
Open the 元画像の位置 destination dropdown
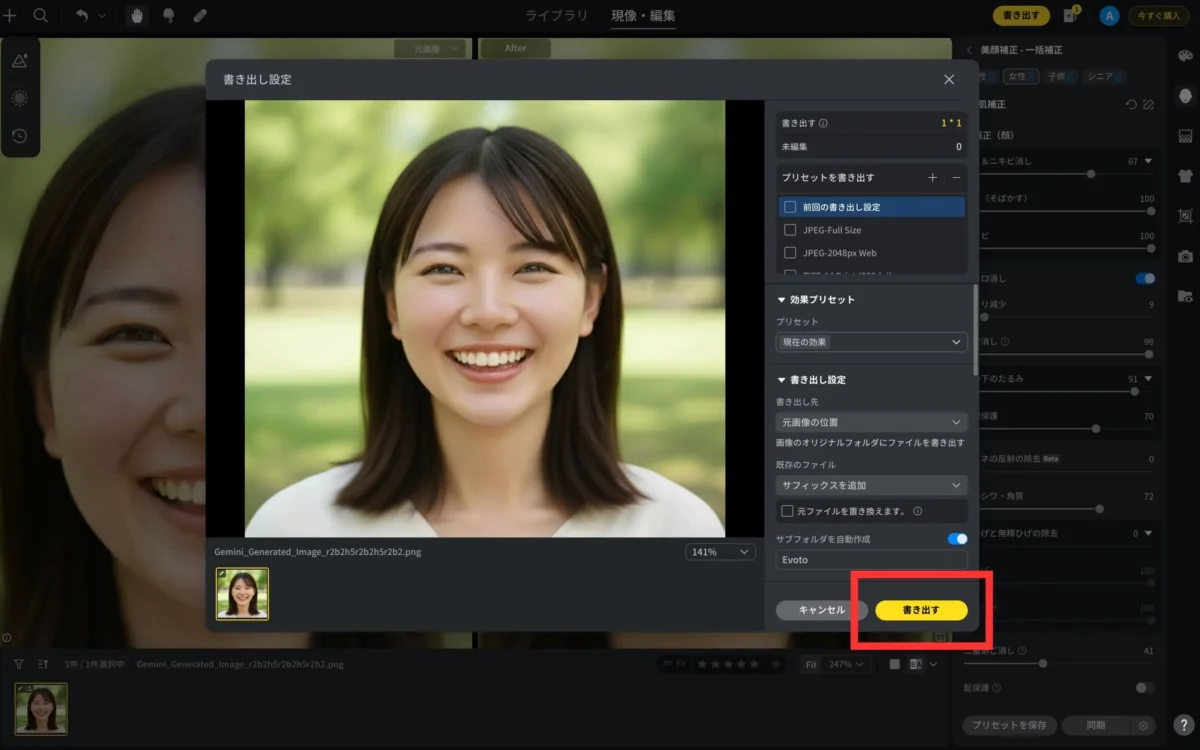coord(872,422)
